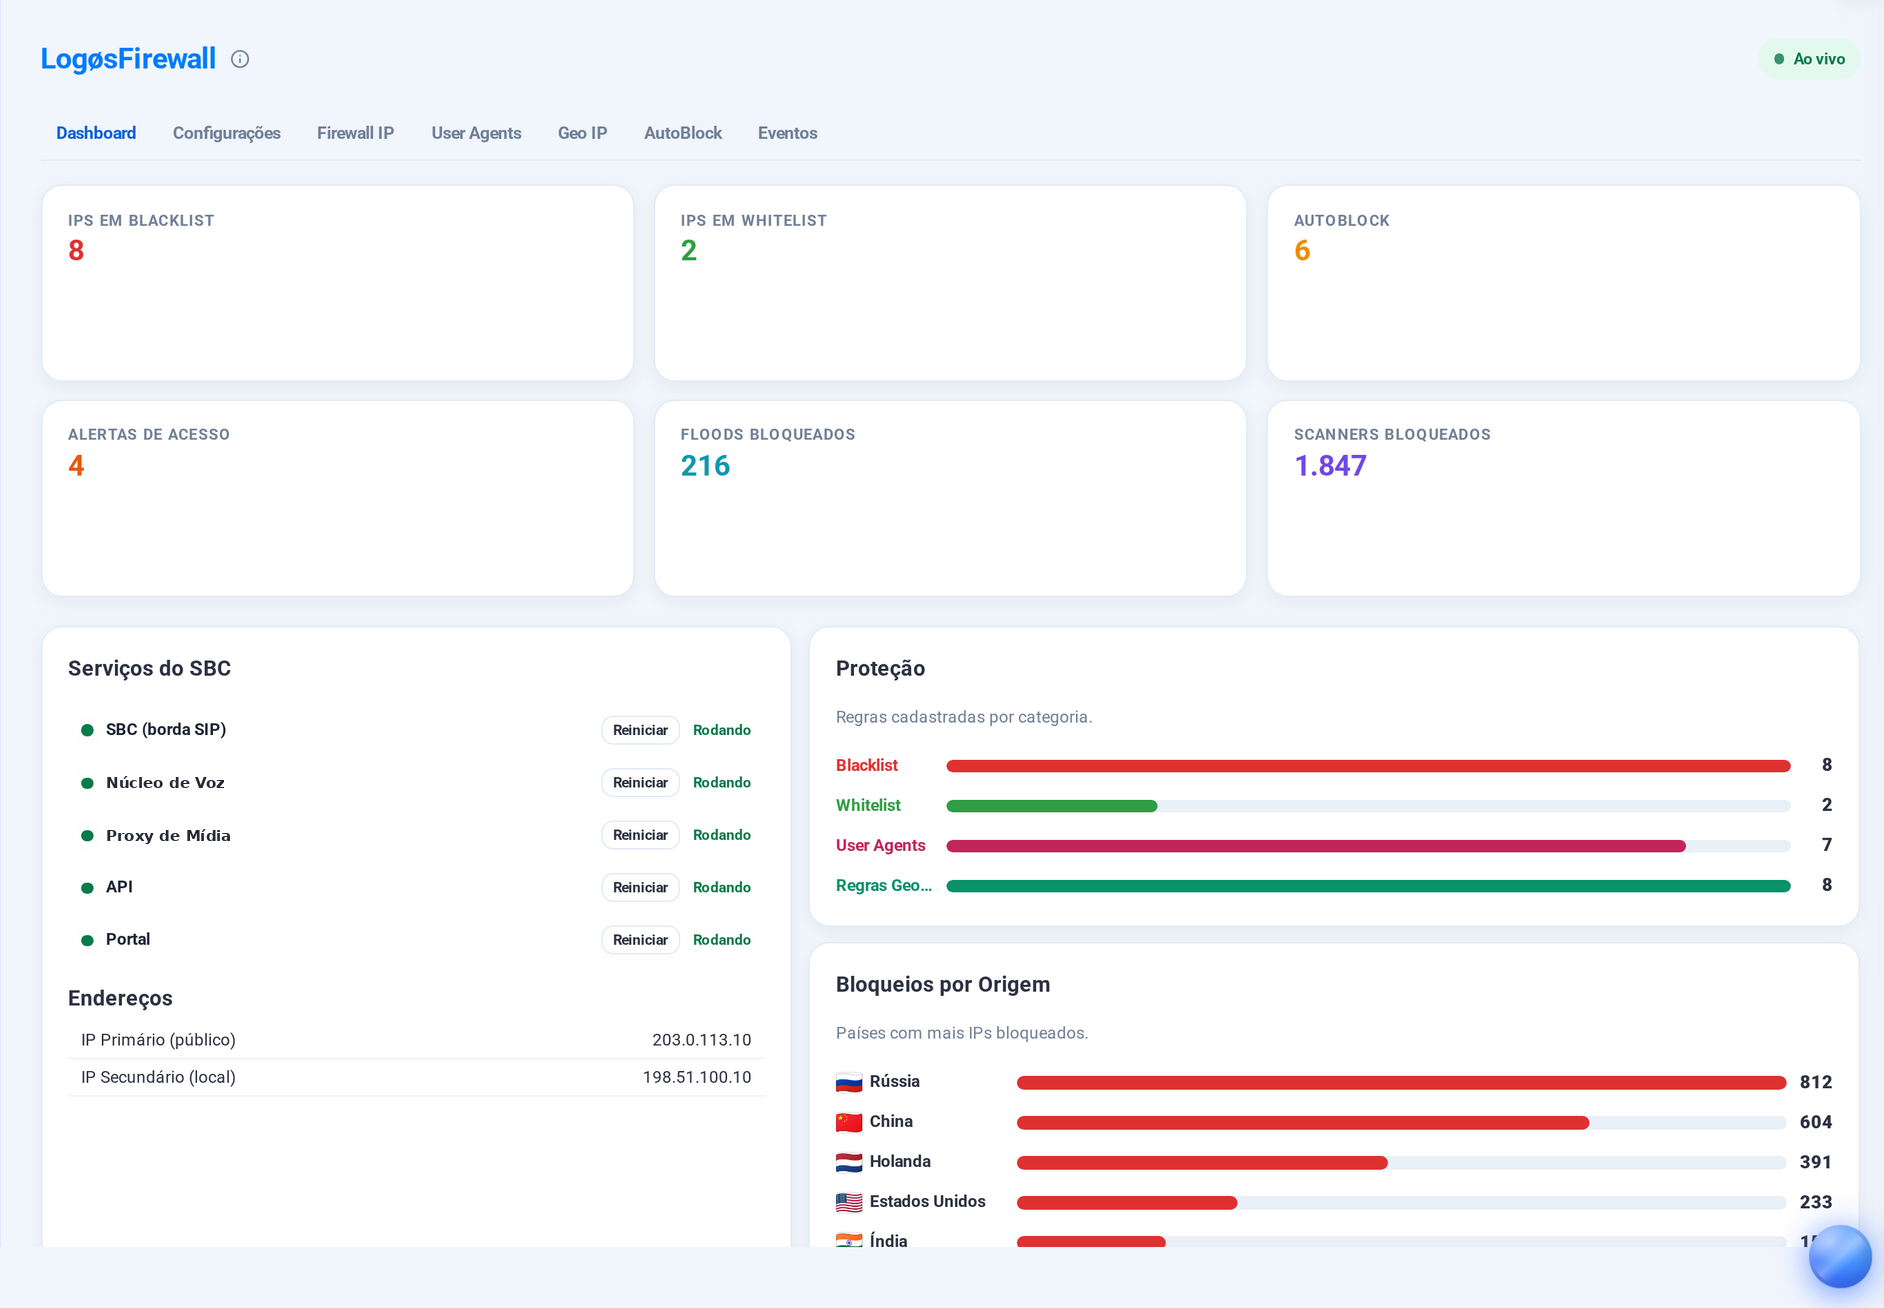Viewport: 1884px width, 1308px height.
Task: Click the China flag icon
Action: 849,1122
